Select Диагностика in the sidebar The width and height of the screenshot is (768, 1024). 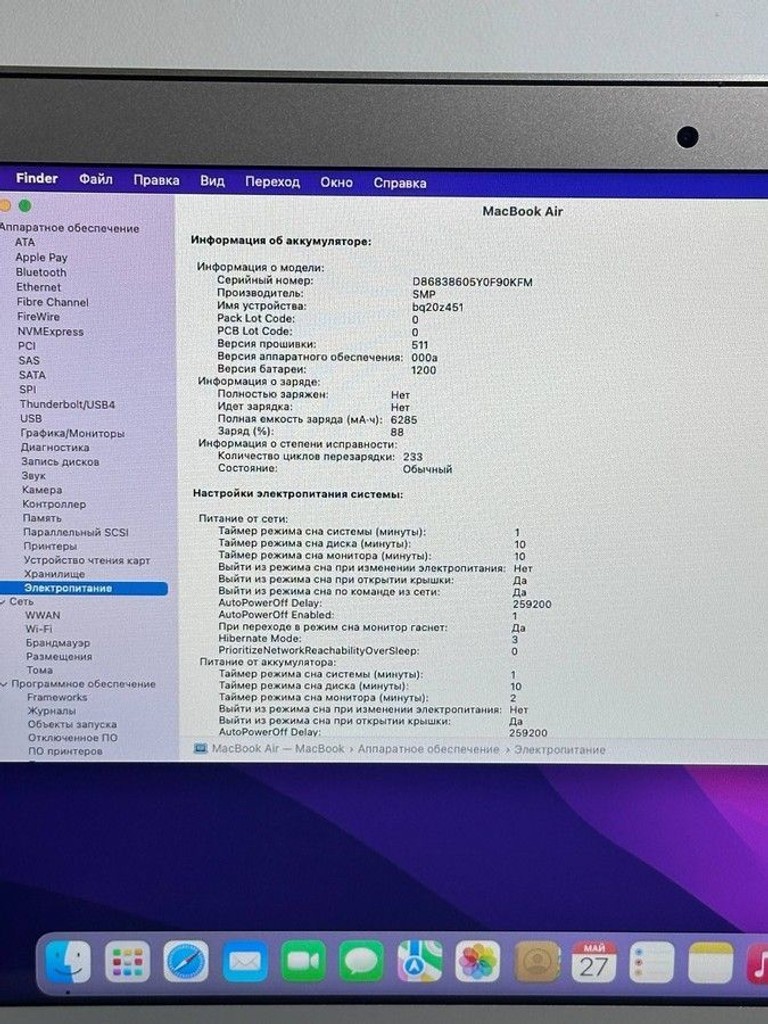55,447
